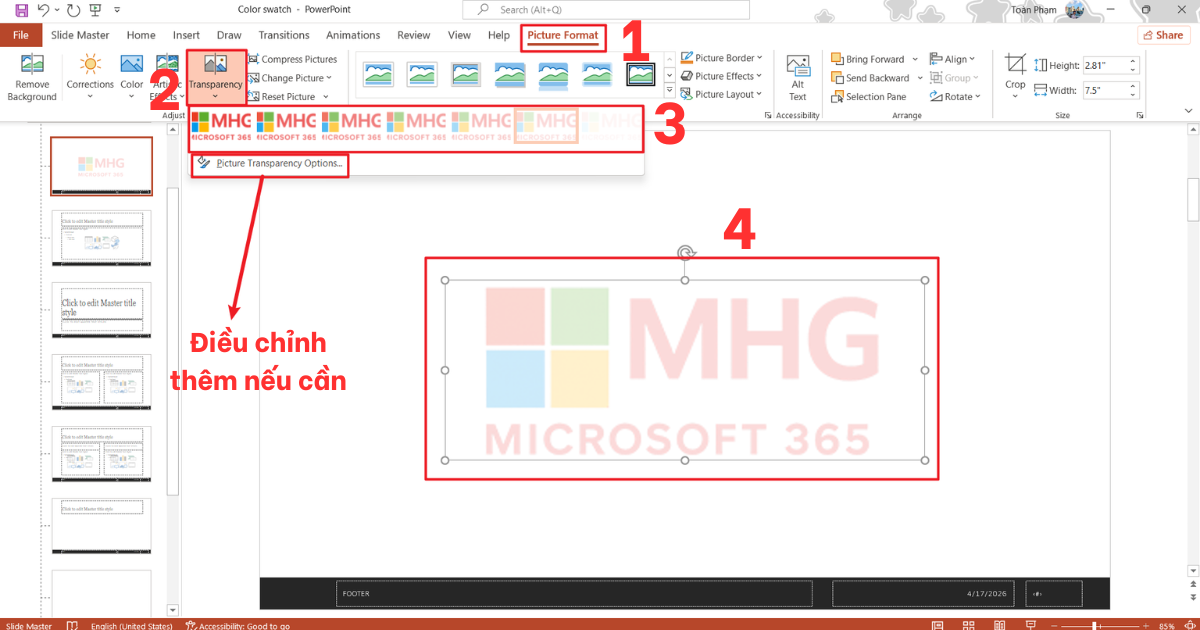Screen dimensions: 1200x630
Task: Click Accessibility: Good to go status
Action: 238,626
